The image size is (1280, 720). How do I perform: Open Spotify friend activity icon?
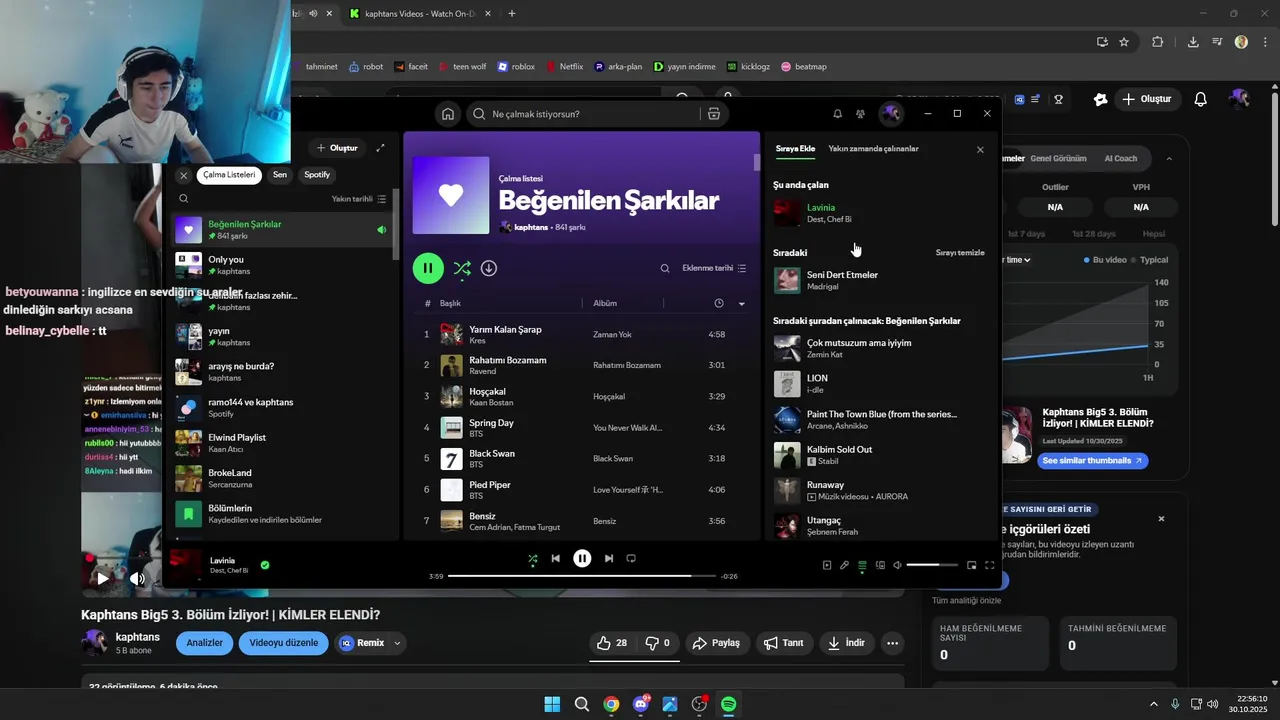click(860, 114)
